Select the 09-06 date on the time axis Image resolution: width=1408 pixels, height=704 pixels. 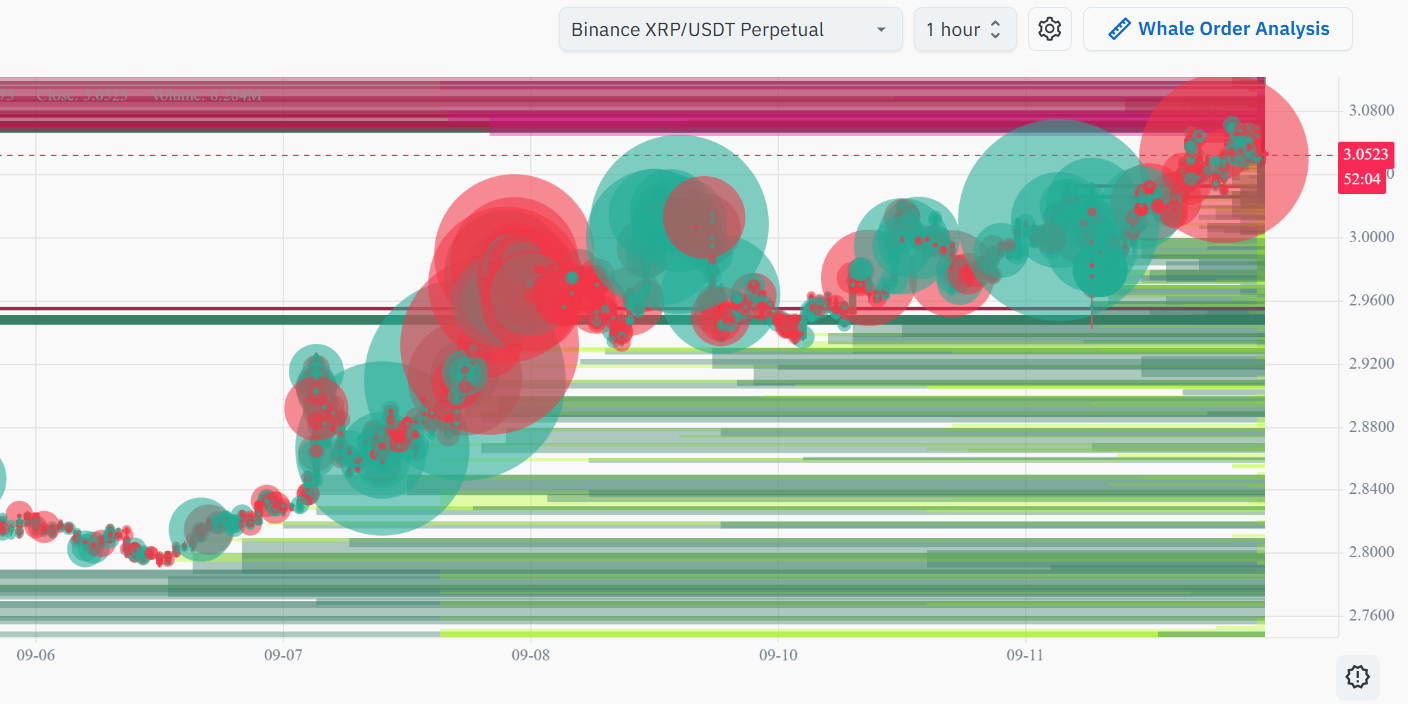[36, 655]
